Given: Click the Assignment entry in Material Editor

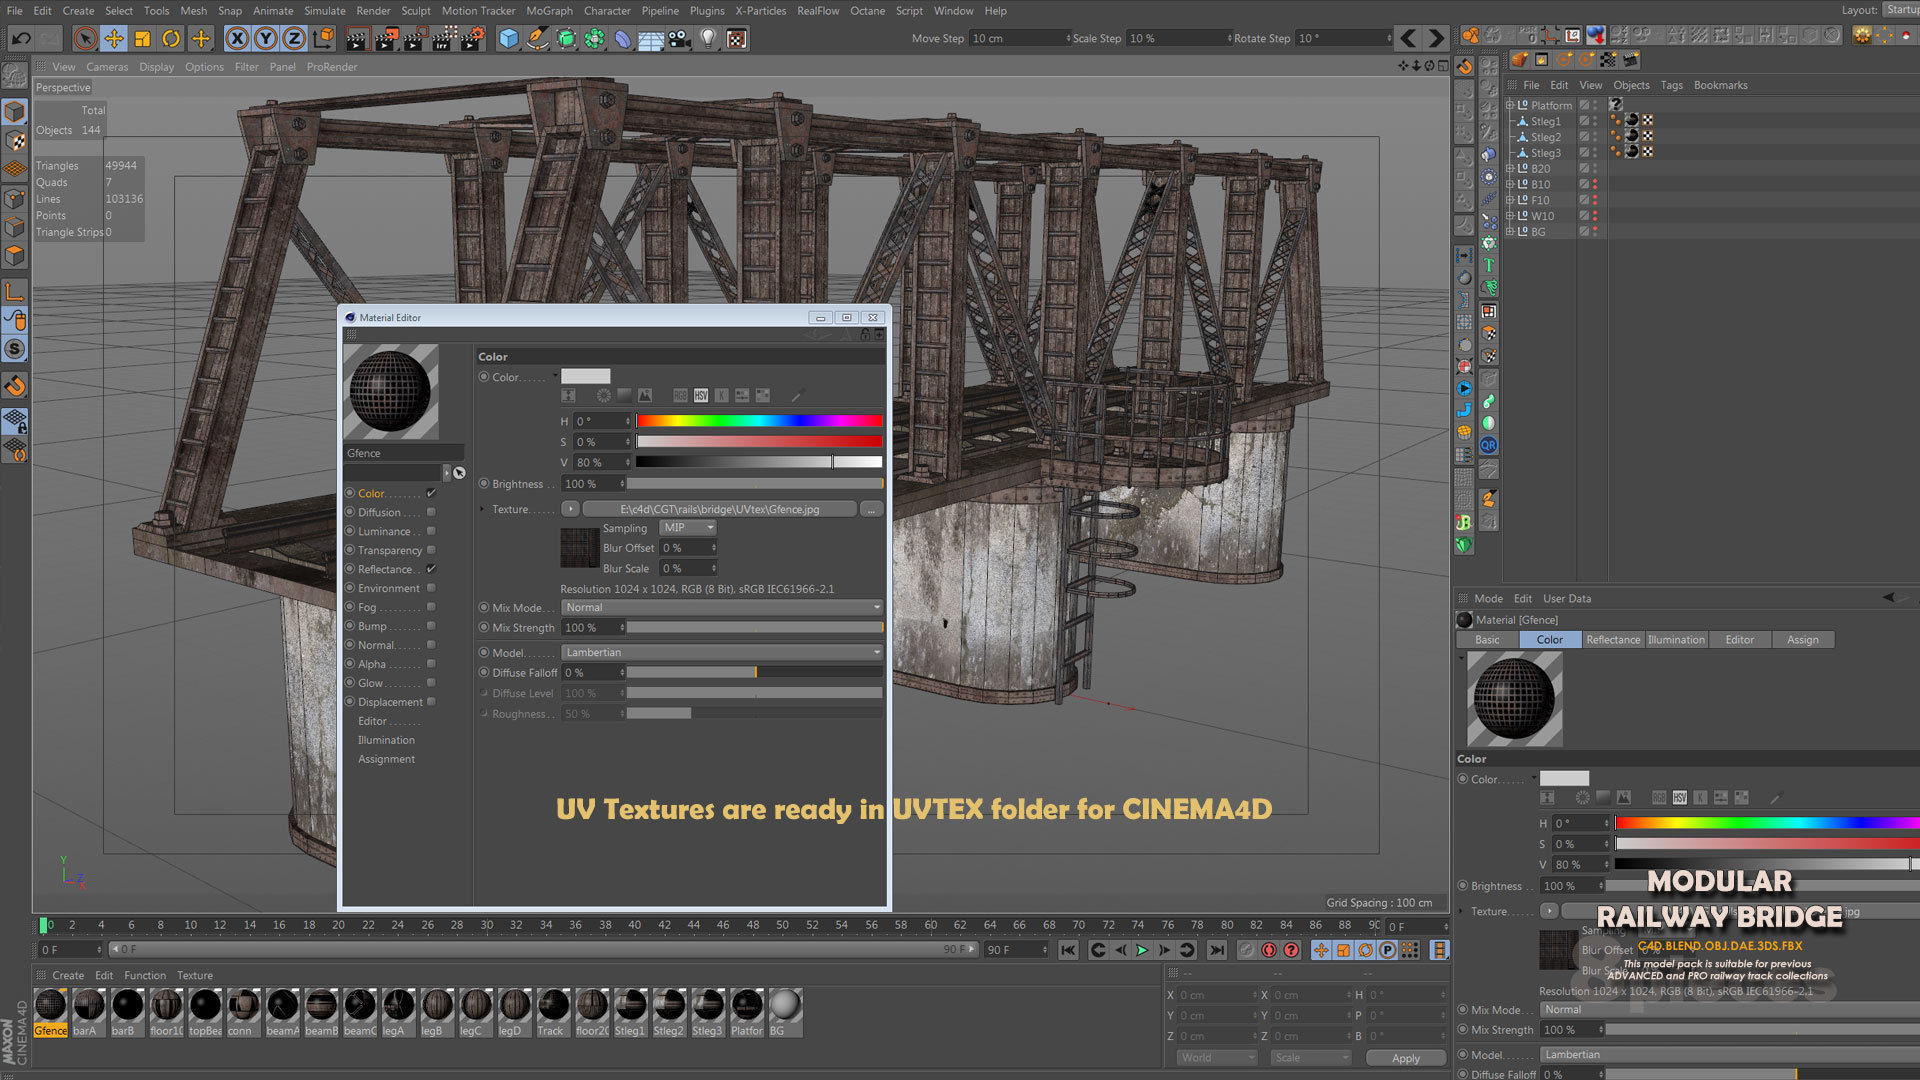Looking at the screenshot, I should 386,759.
